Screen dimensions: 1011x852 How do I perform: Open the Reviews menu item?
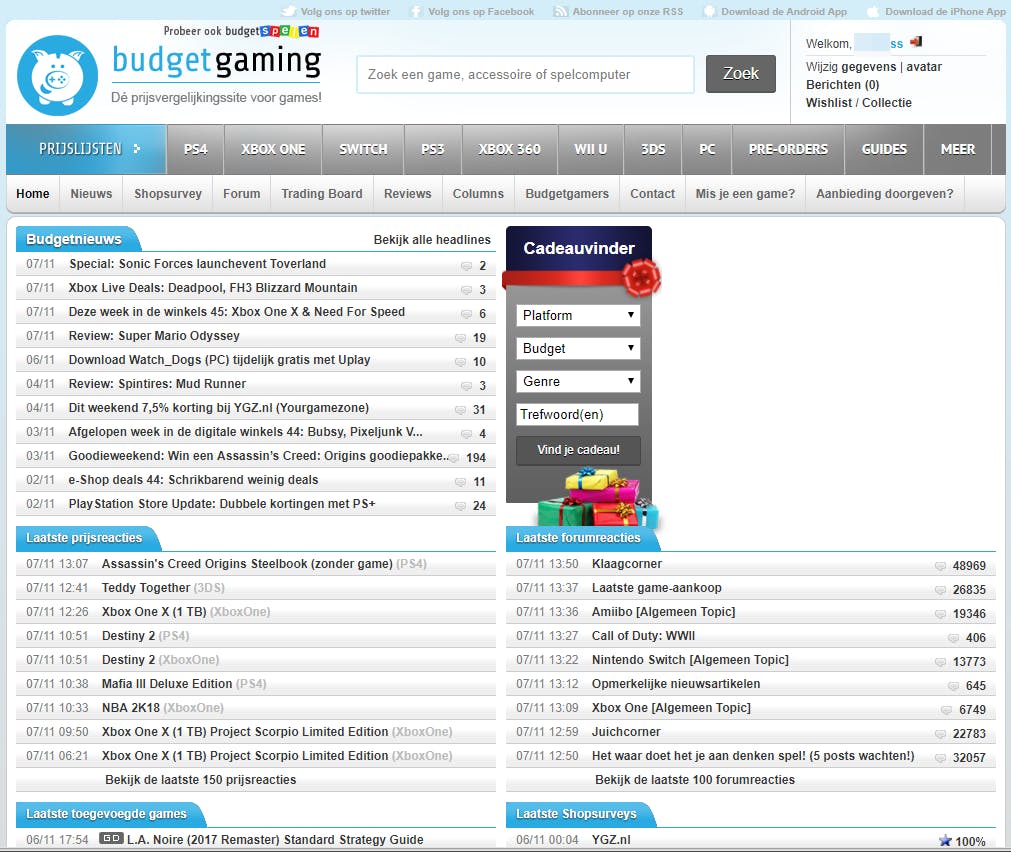click(x=407, y=193)
